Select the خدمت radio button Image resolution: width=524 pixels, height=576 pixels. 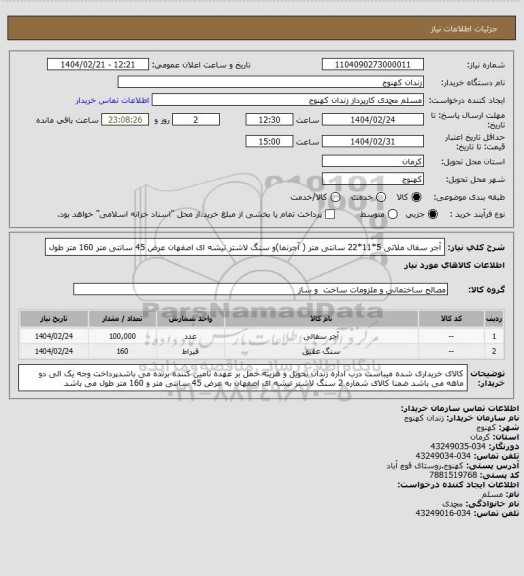click(381, 197)
